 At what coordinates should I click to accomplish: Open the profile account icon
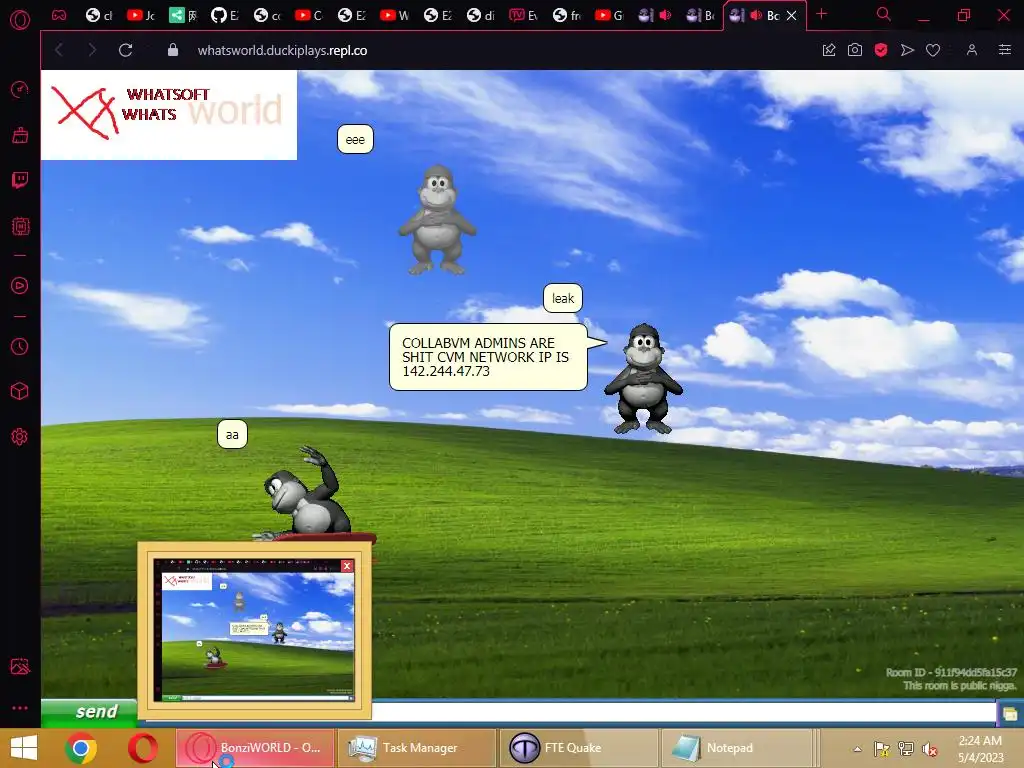[972, 50]
